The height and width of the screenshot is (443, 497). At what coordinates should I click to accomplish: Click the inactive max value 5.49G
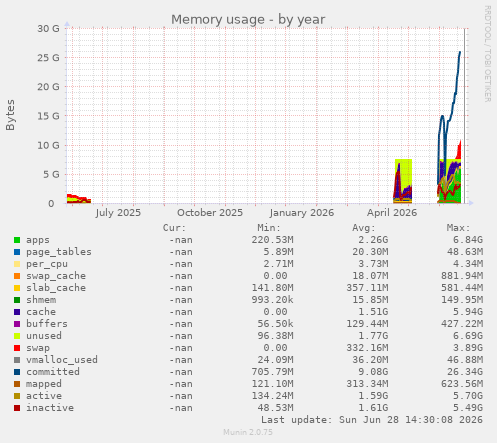click(467, 408)
